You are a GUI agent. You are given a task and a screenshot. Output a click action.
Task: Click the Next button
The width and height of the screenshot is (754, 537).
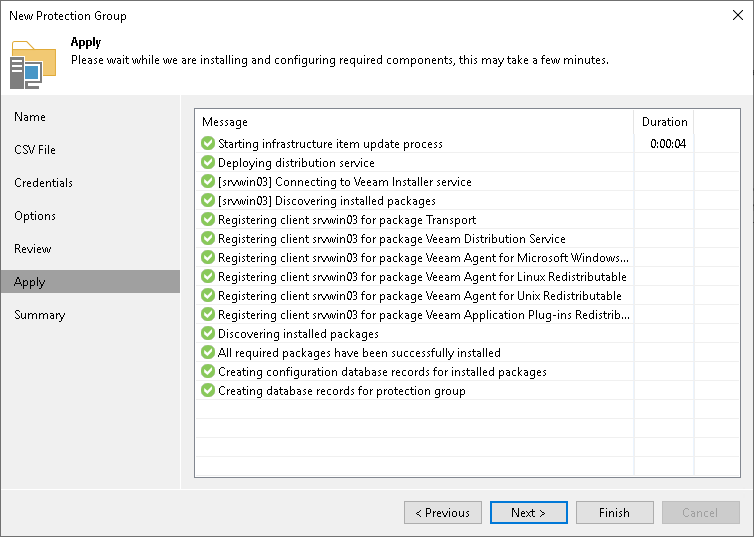click(x=528, y=512)
